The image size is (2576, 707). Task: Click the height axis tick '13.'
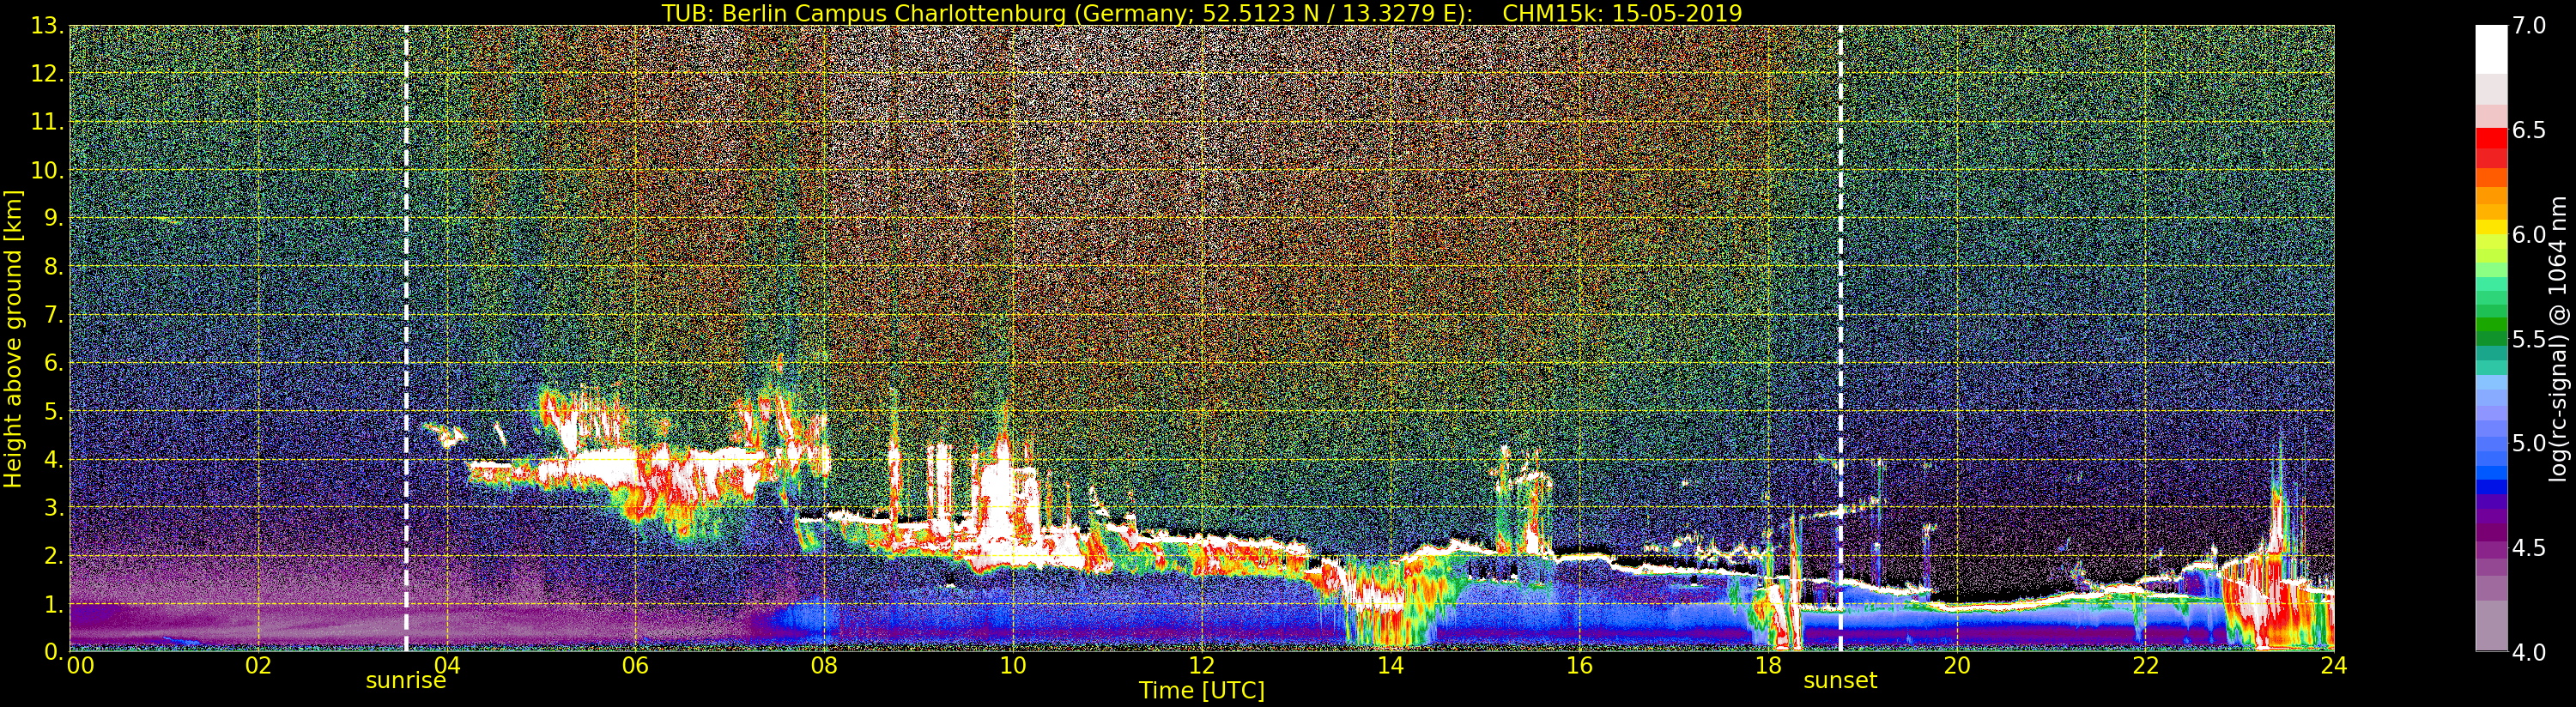(x=48, y=26)
